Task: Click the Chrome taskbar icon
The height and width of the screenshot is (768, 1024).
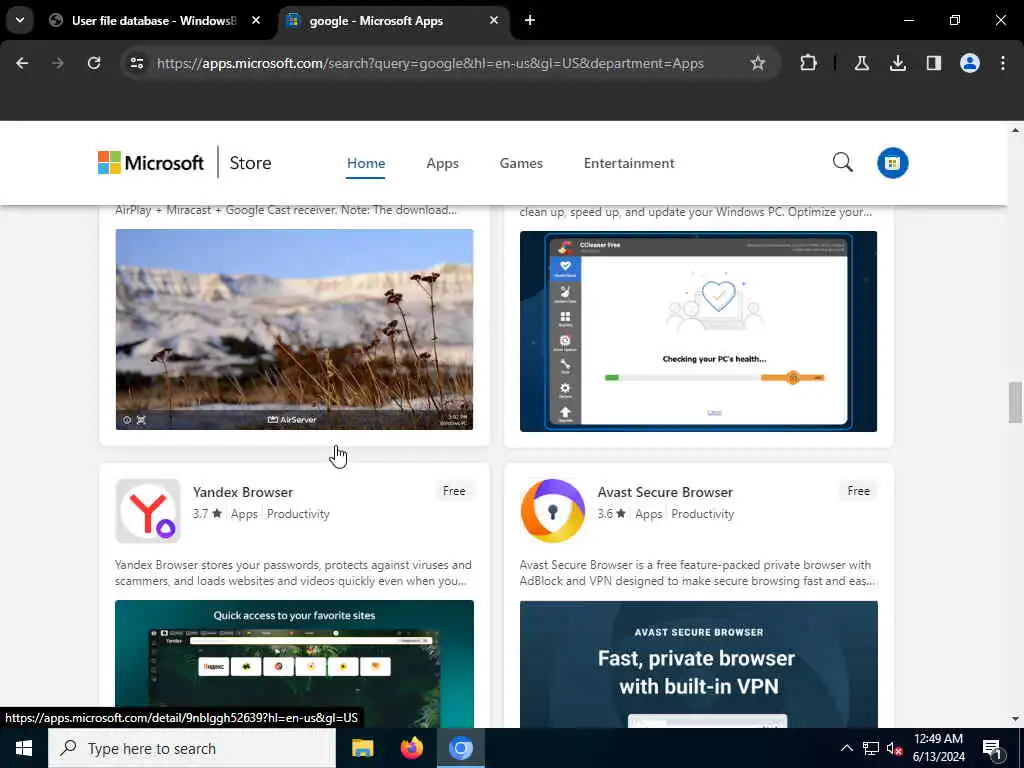Action: [x=460, y=748]
